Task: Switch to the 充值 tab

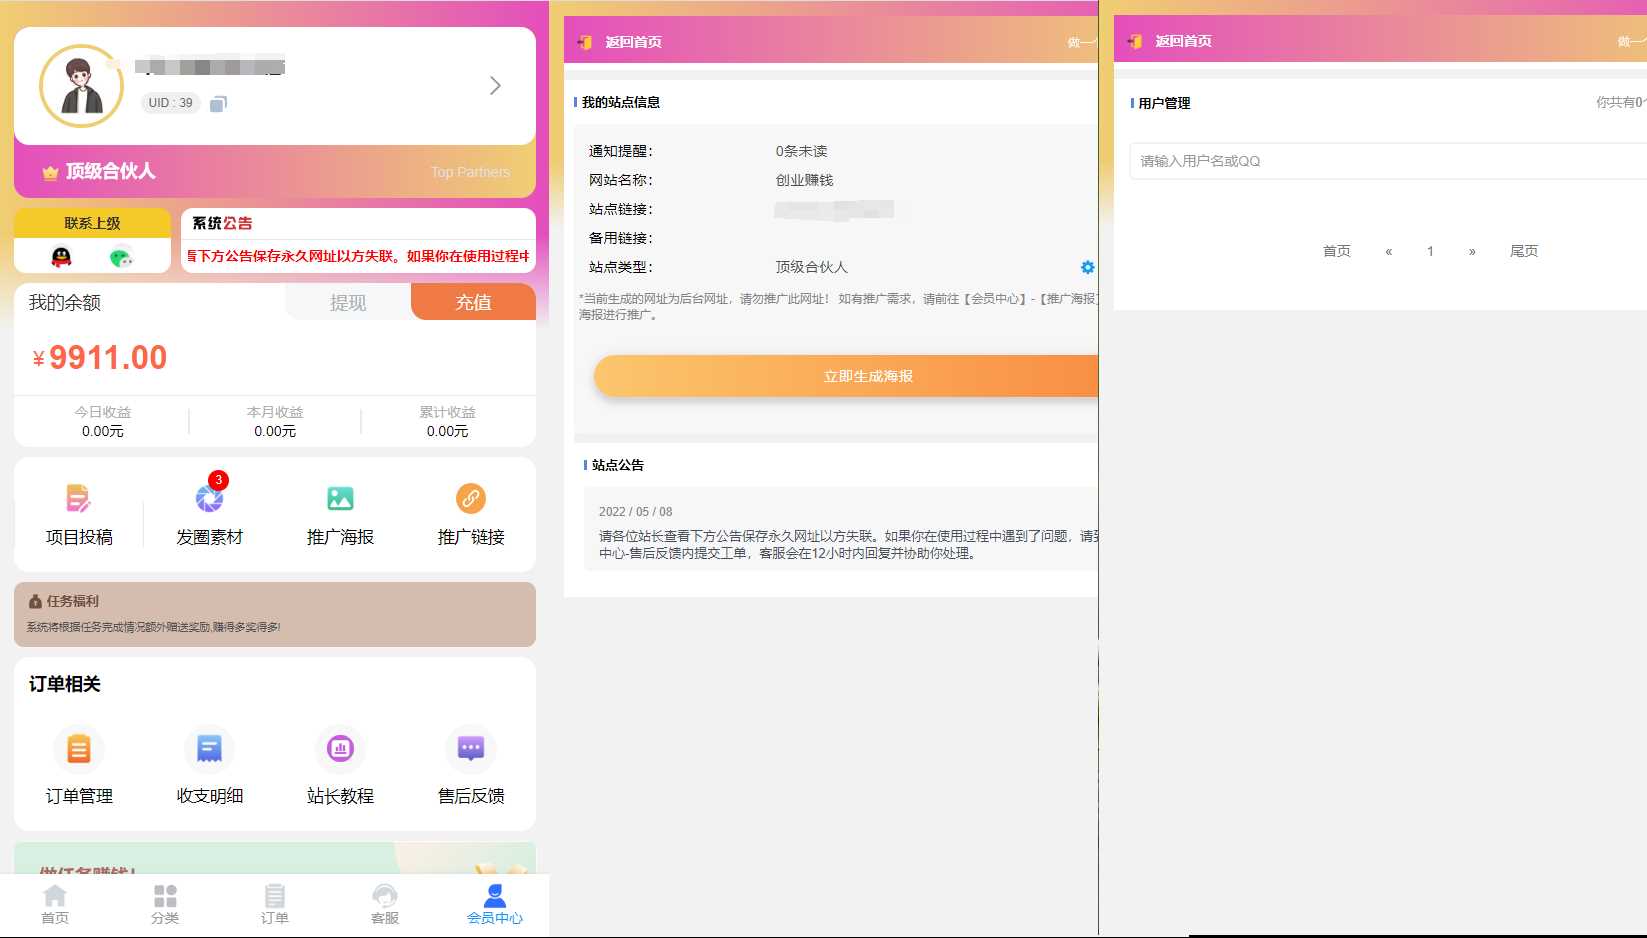Action: 472,301
